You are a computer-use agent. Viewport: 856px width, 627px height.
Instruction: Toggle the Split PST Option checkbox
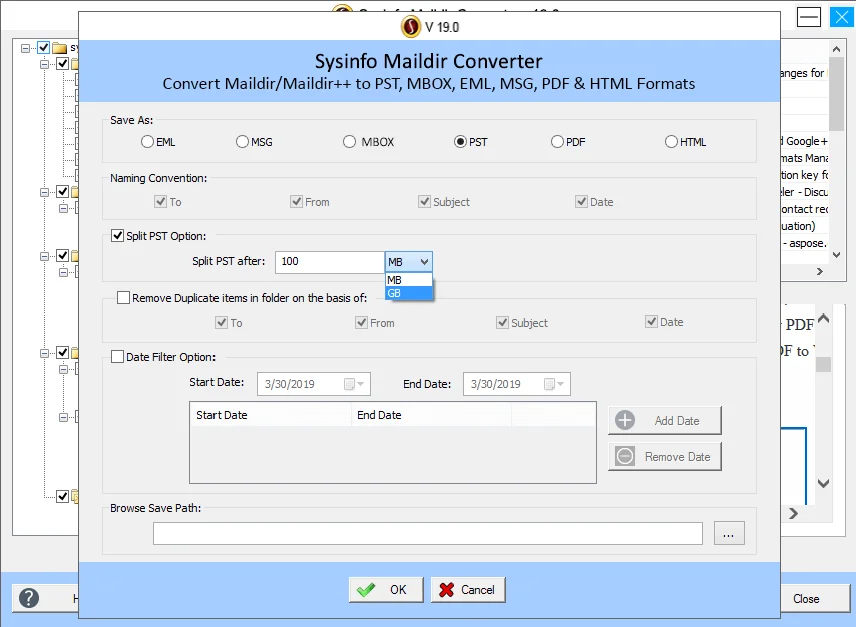117,236
